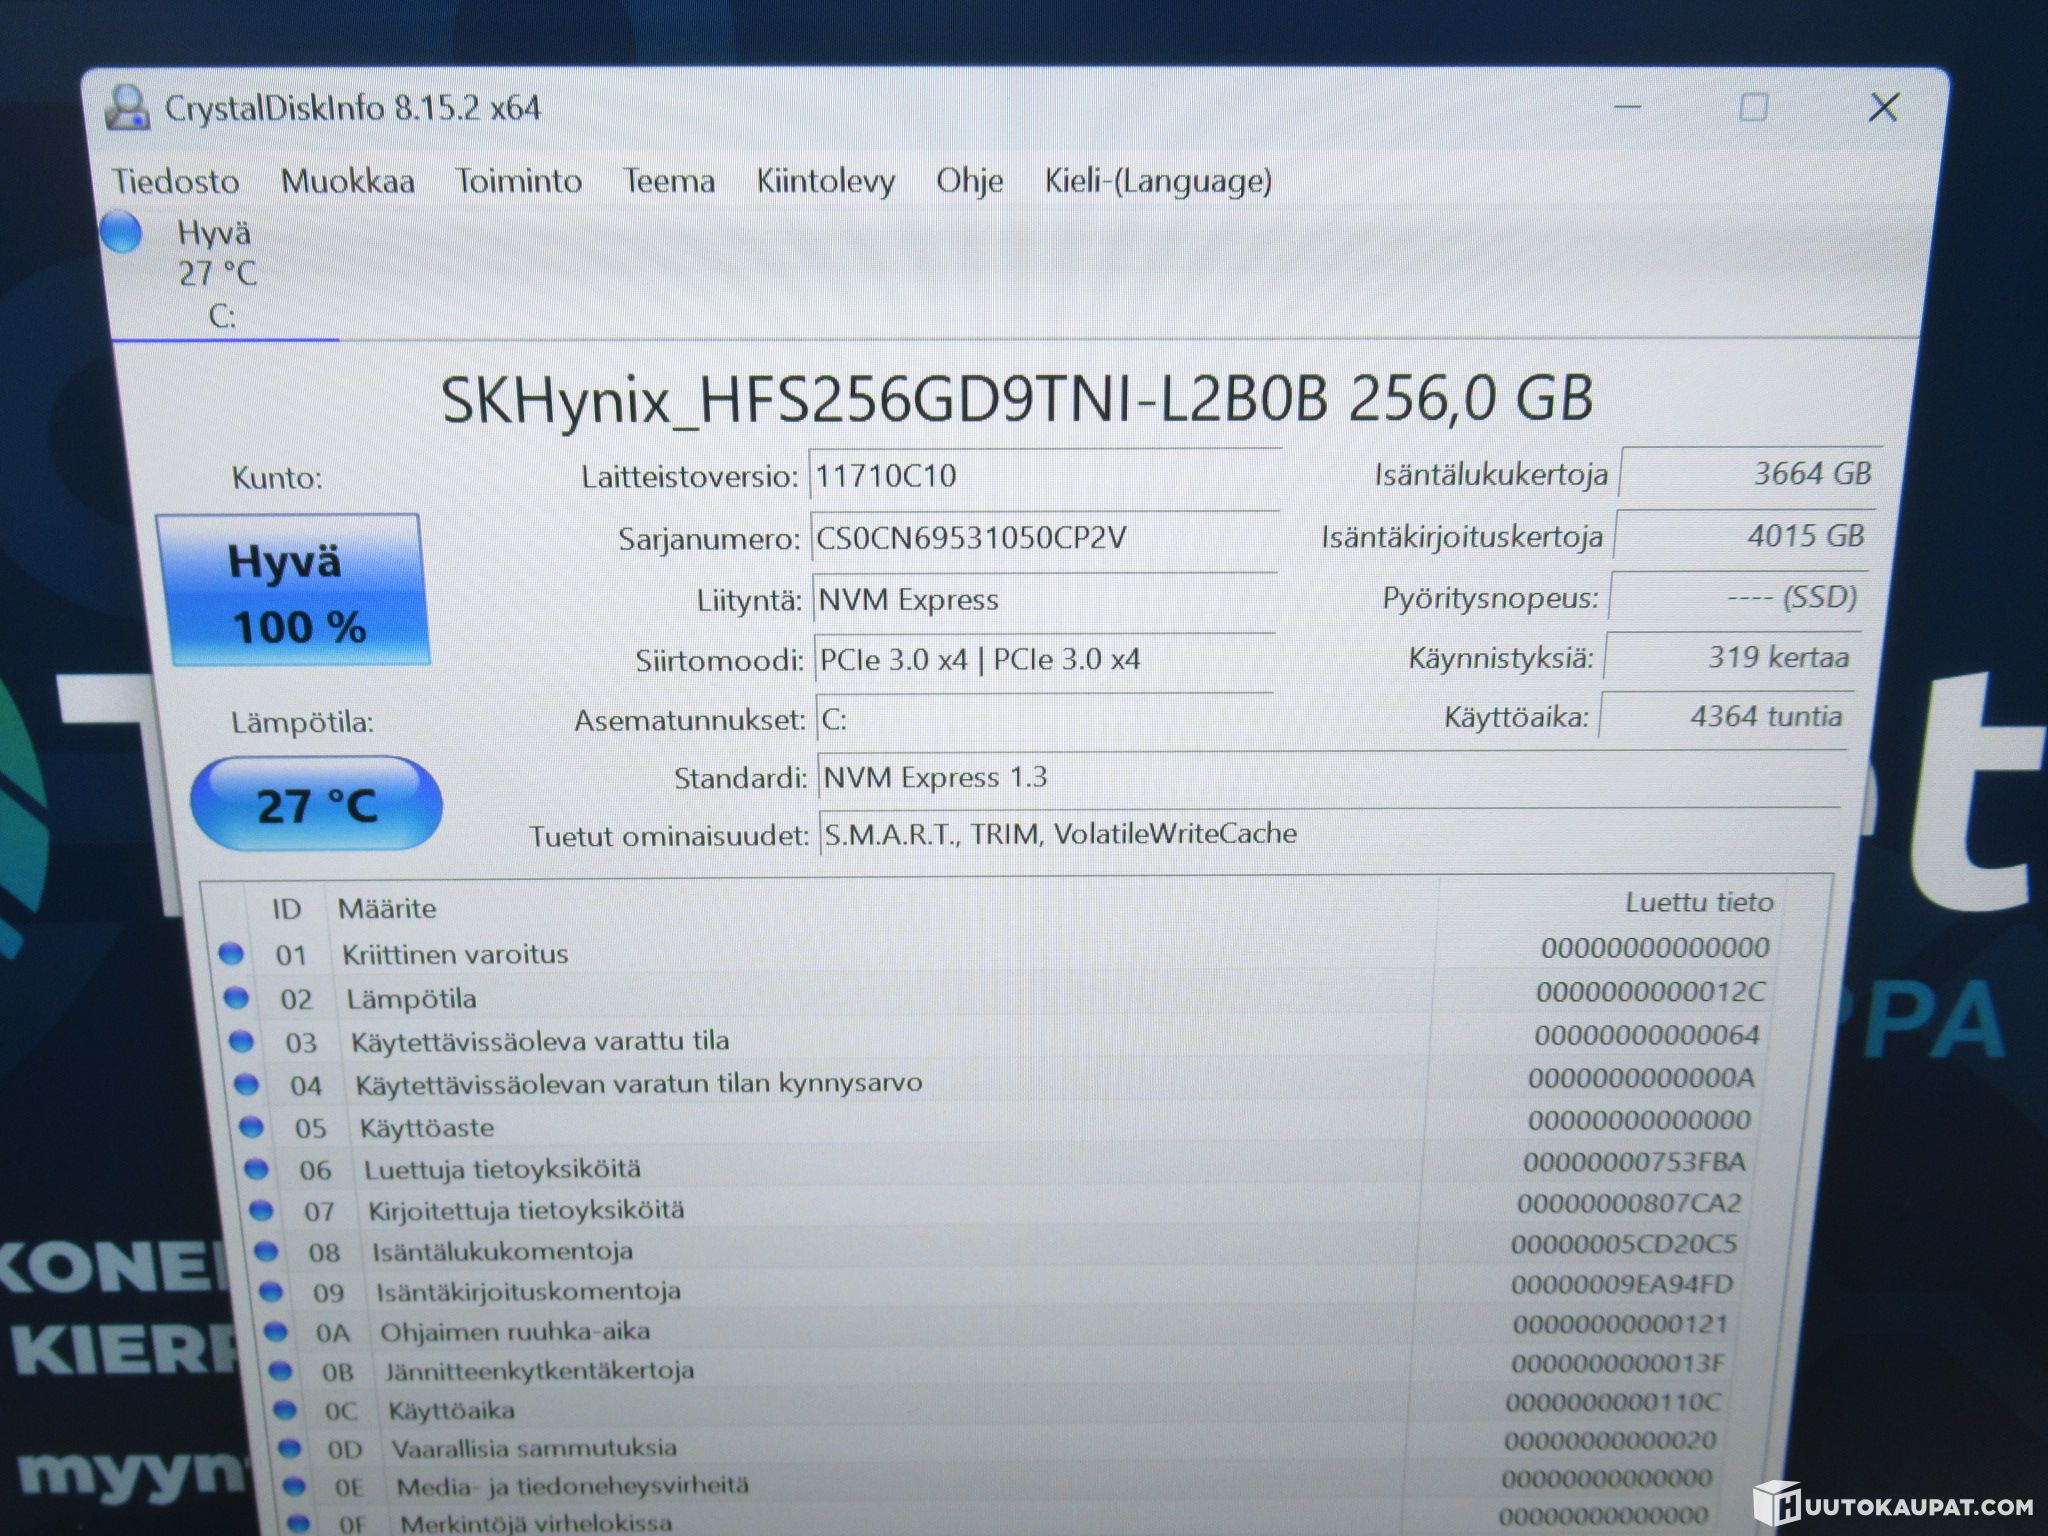Click the Liityntä field NVM Express
Image resolution: width=2048 pixels, height=1536 pixels.
(1043, 600)
